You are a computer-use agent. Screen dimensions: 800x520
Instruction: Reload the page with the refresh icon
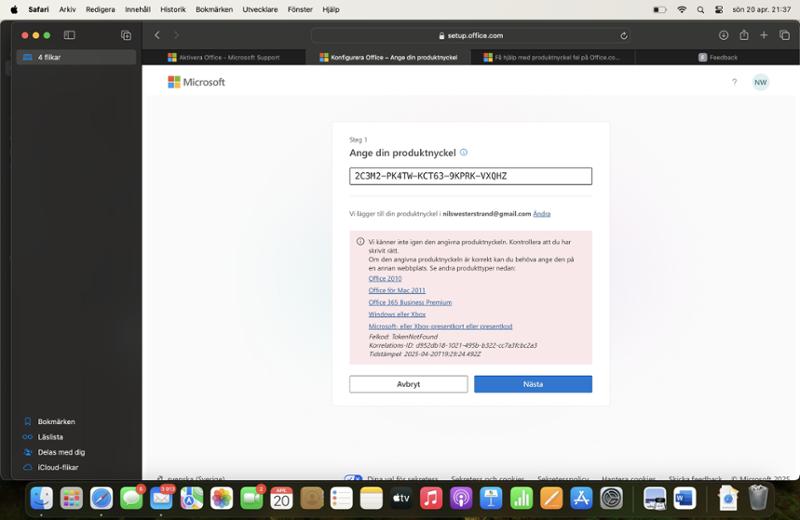tap(623, 36)
